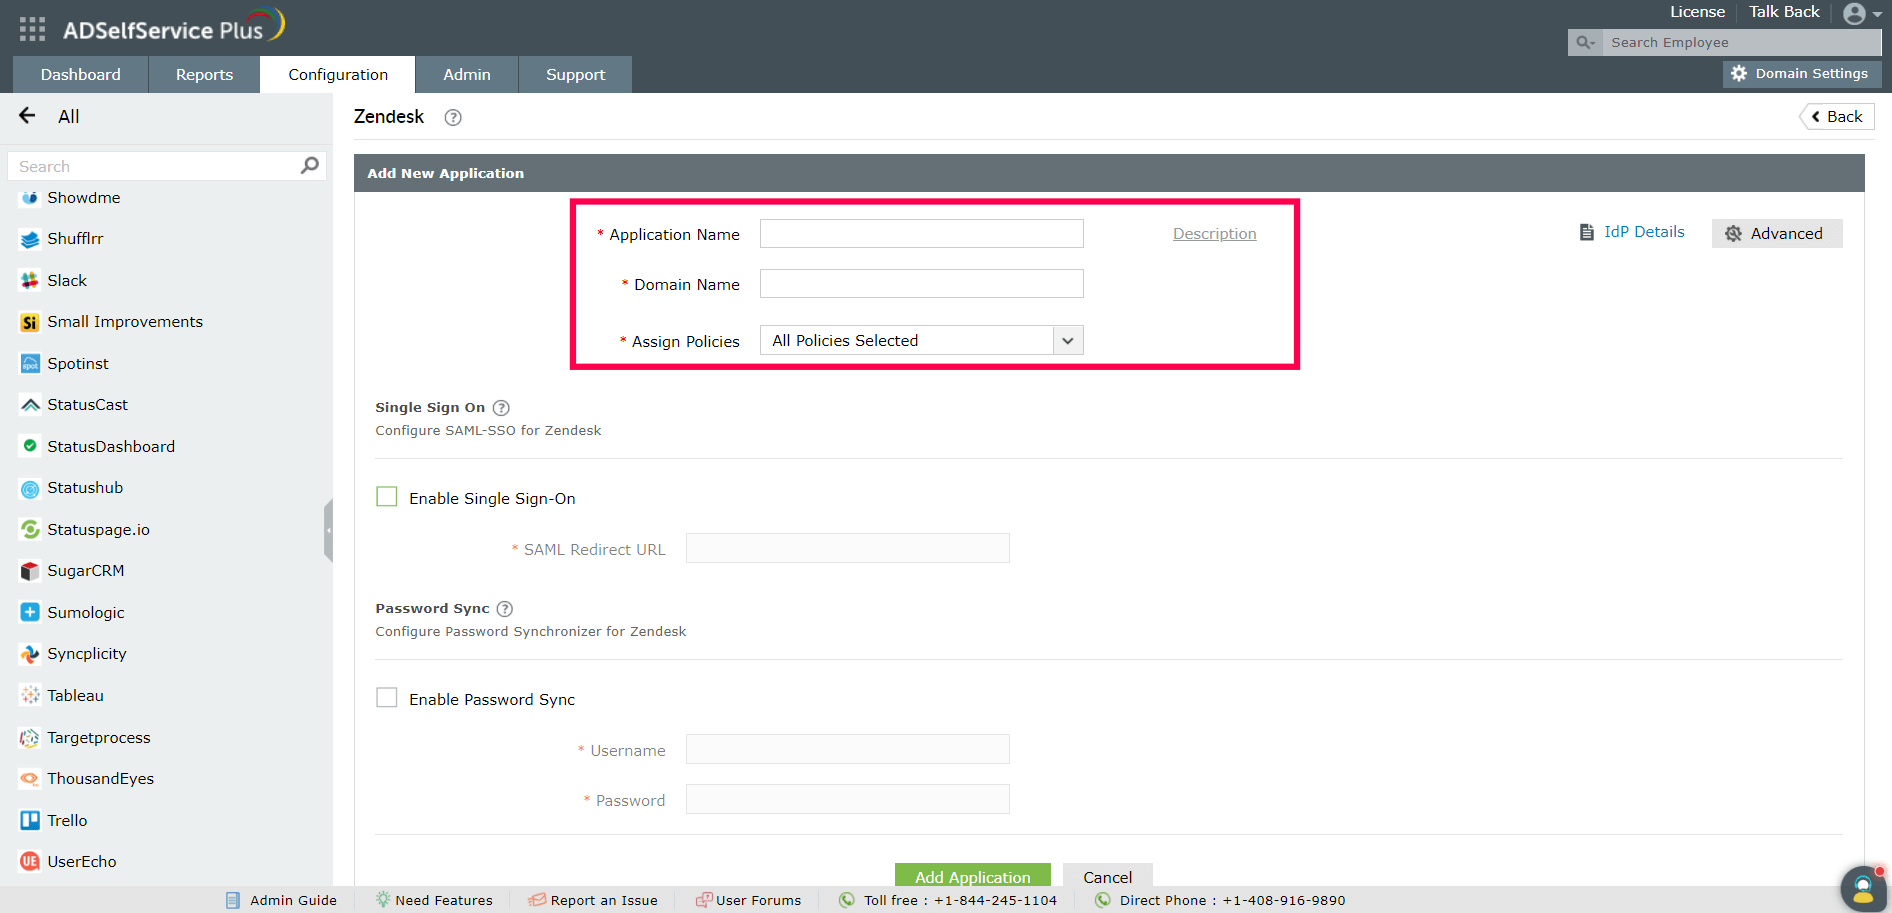The height and width of the screenshot is (913, 1892).
Task: Focus the Application Name input field
Action: pyautogui.click(x=921, y=233)
